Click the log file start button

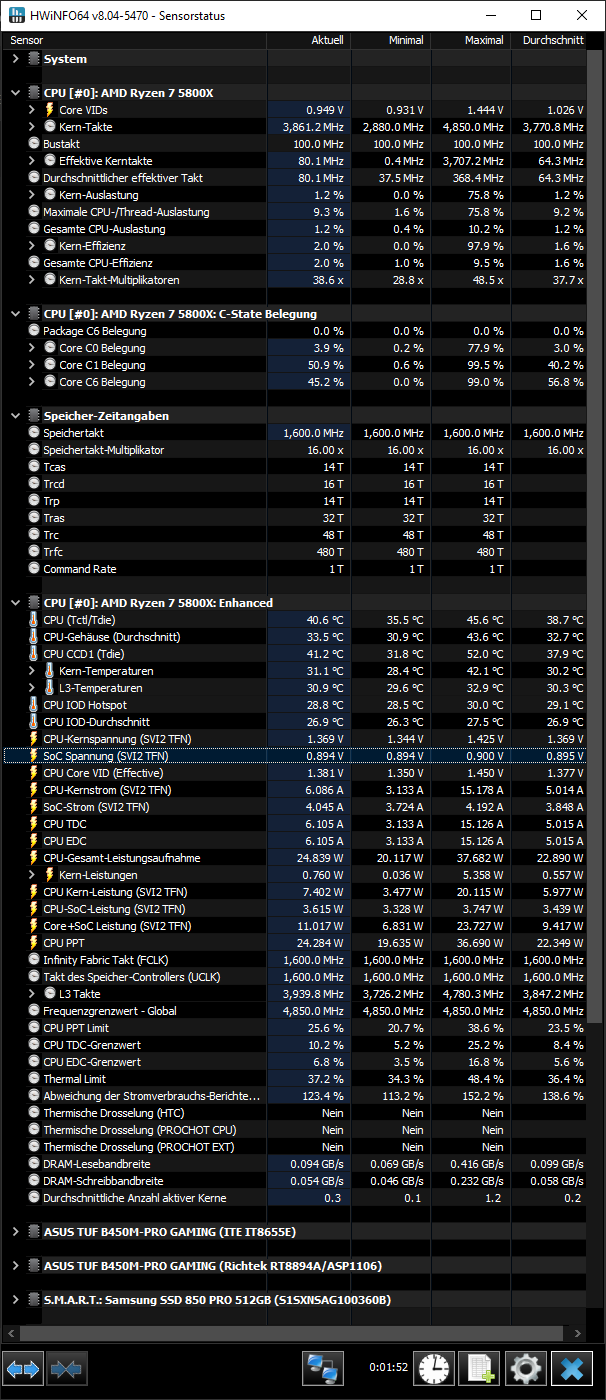(480, 1368)
